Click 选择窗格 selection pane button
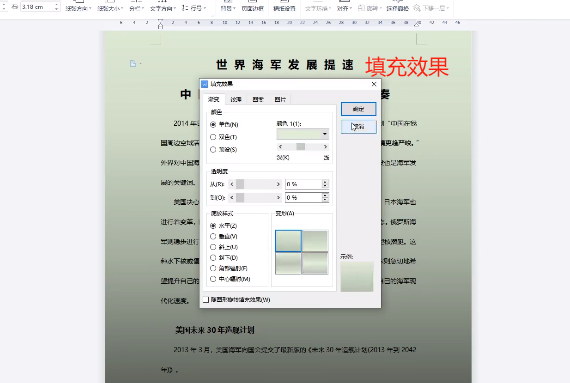This screenshot has height=383, width=570. coord(397,8)
